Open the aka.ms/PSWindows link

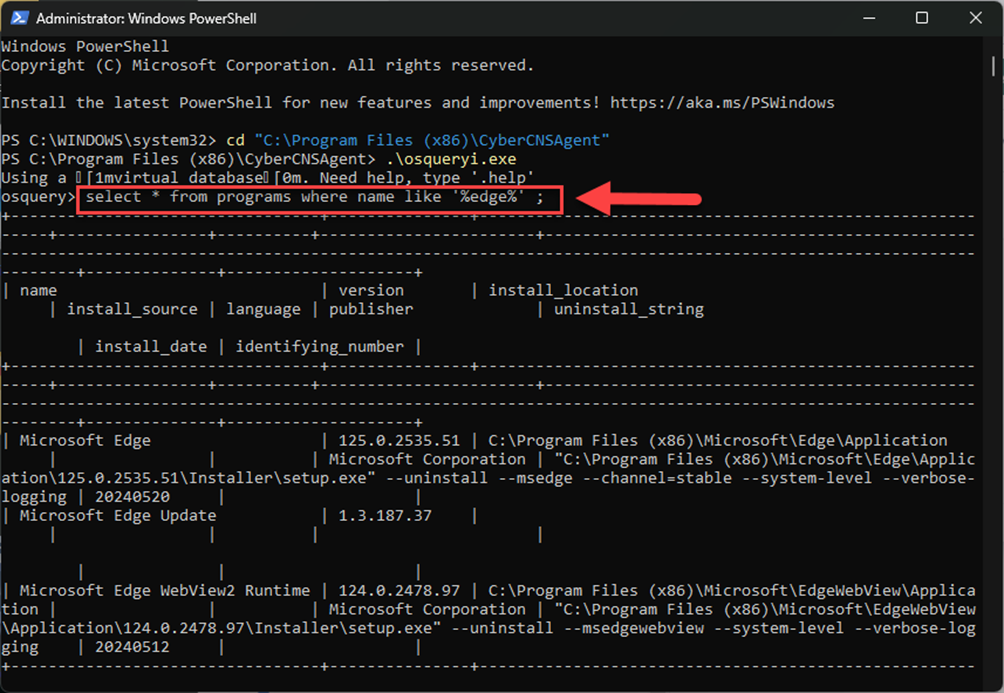[x=721, y=103]
